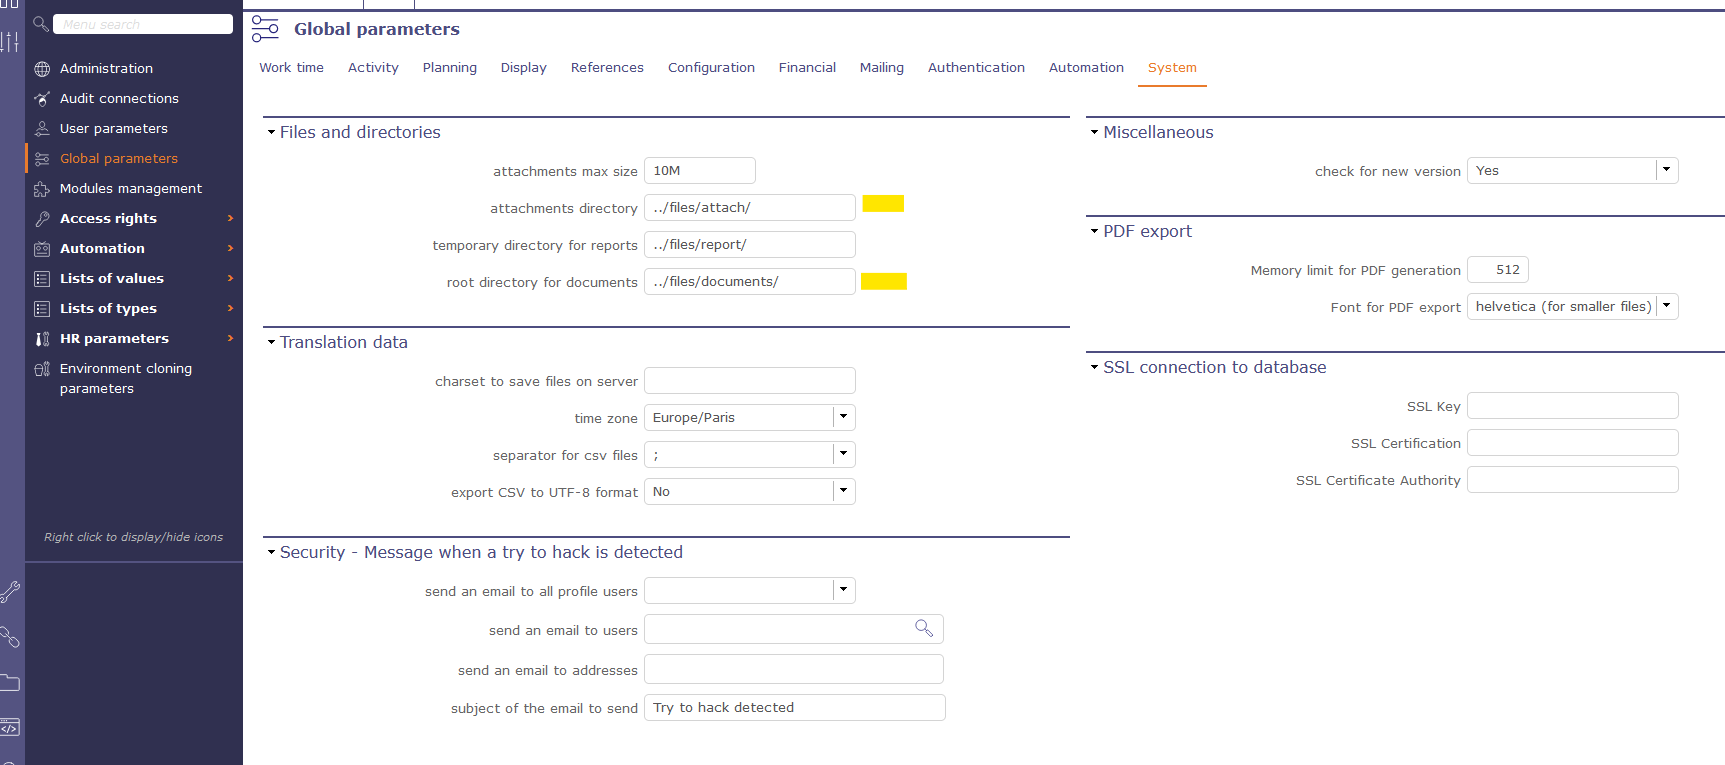Expand Access rights menu in sidebar
The width and height of the screenshot is (1725, 765).
(230, 219)
